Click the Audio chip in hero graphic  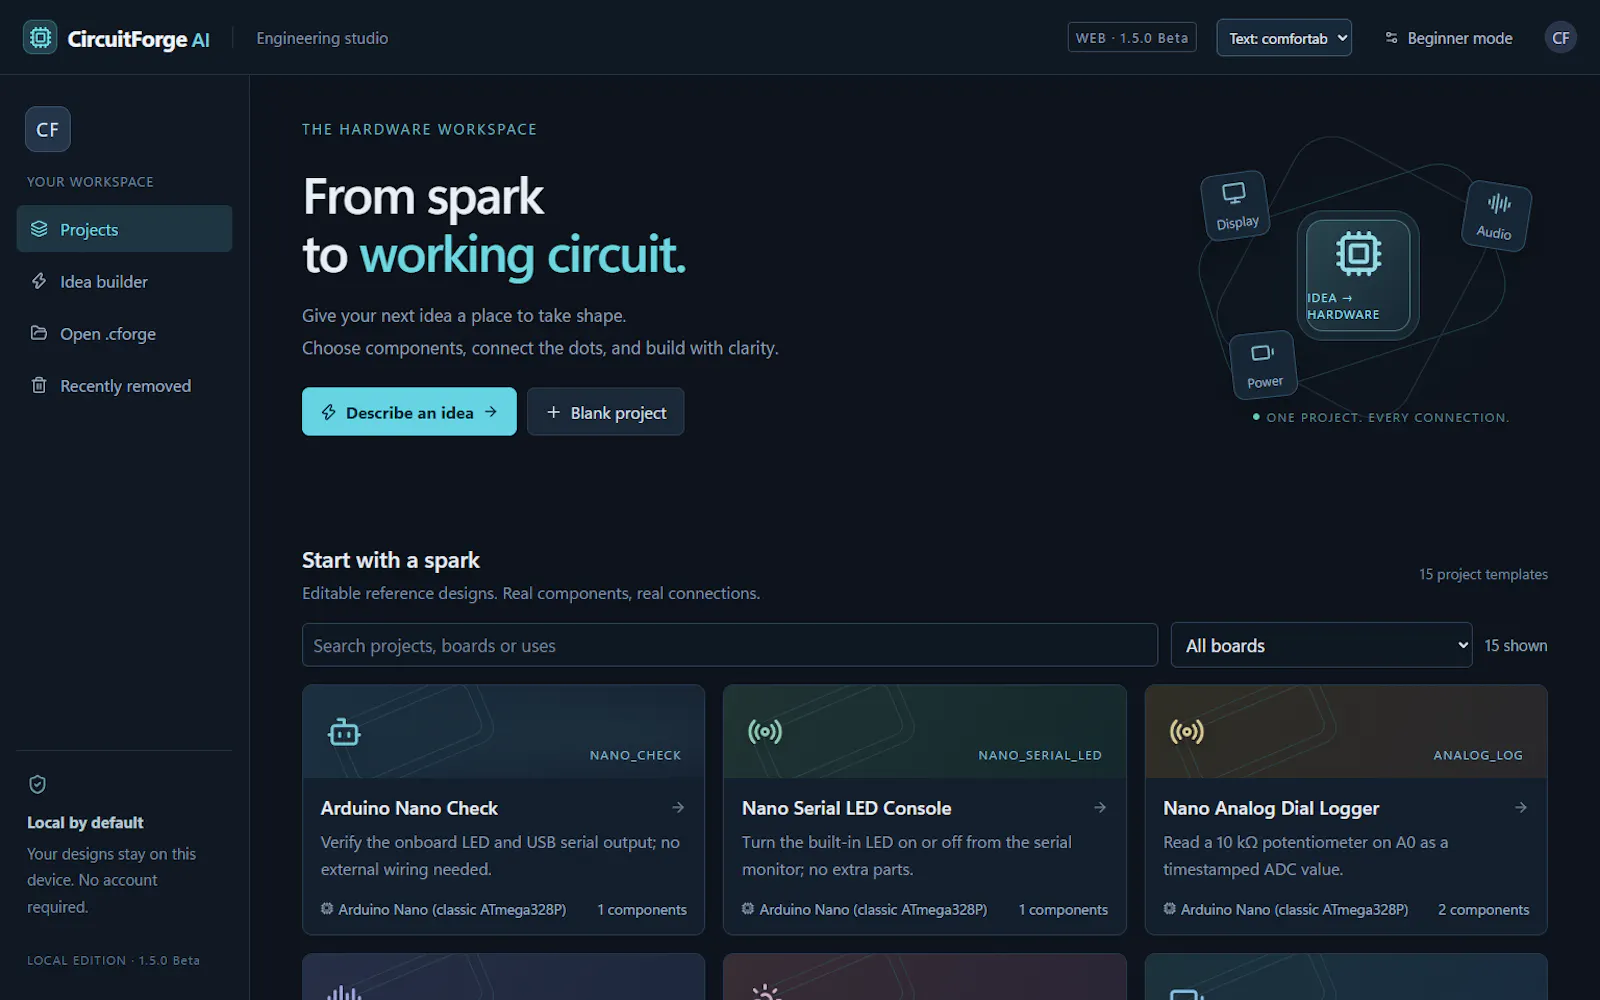(1496, 216)
